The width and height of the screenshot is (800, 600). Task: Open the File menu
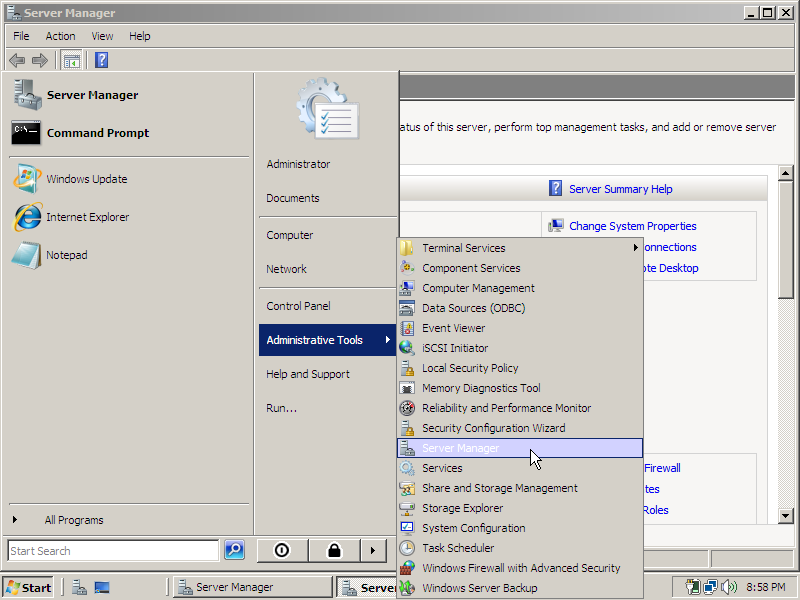tap(21, 36)
